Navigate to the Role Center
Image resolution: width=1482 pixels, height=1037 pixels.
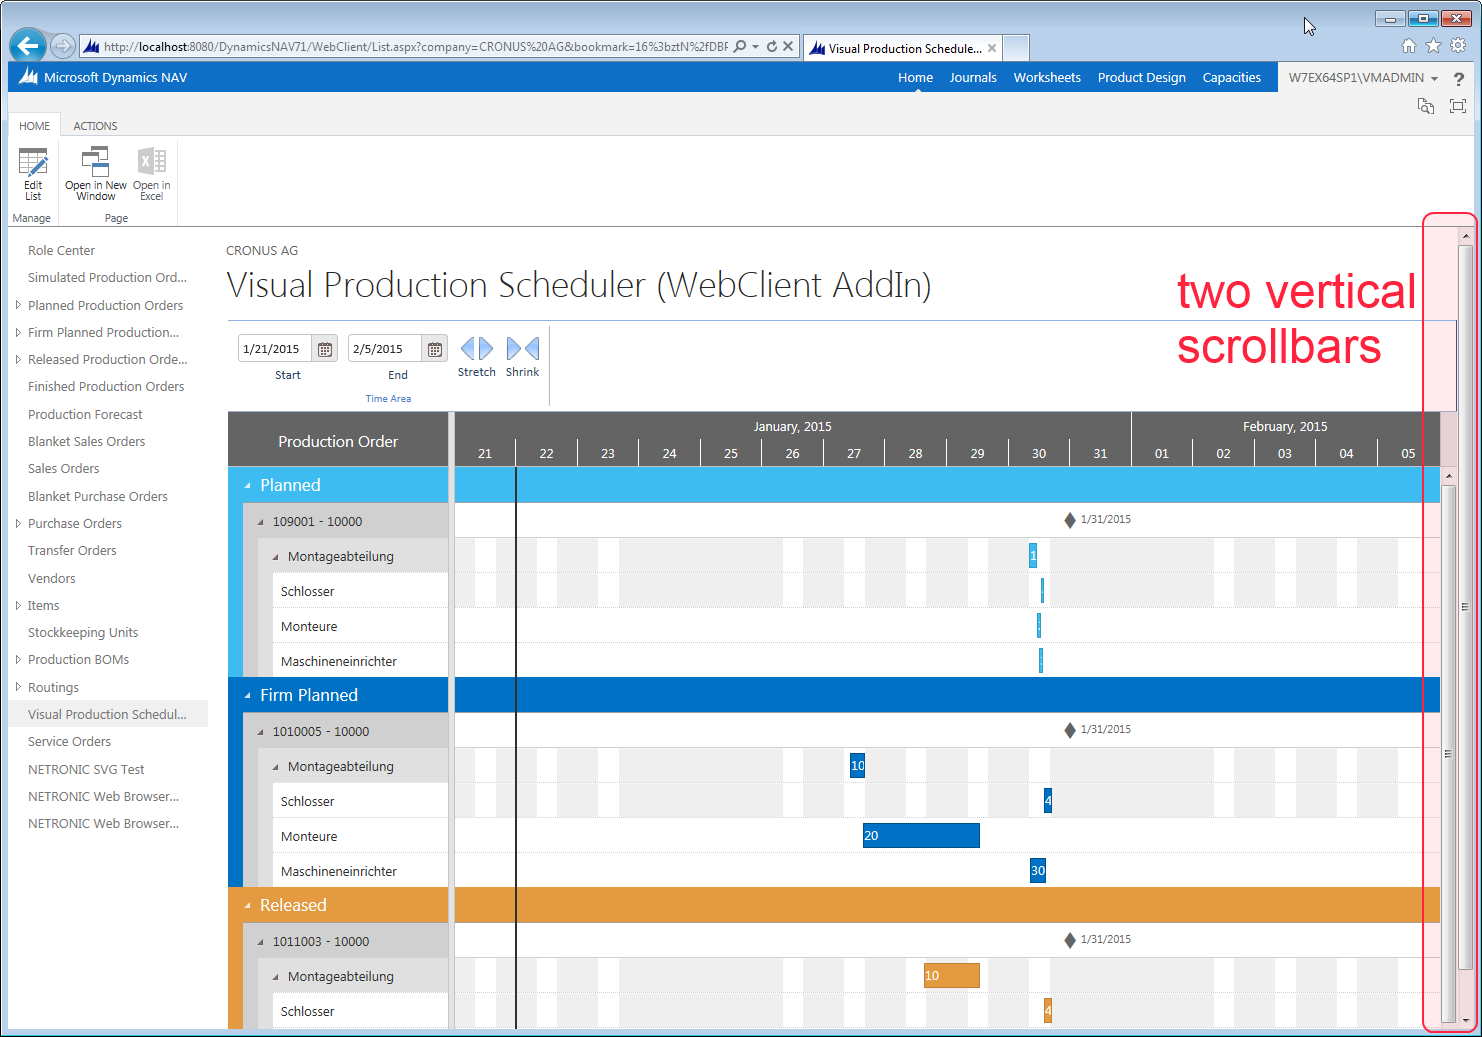coord(61,250)
